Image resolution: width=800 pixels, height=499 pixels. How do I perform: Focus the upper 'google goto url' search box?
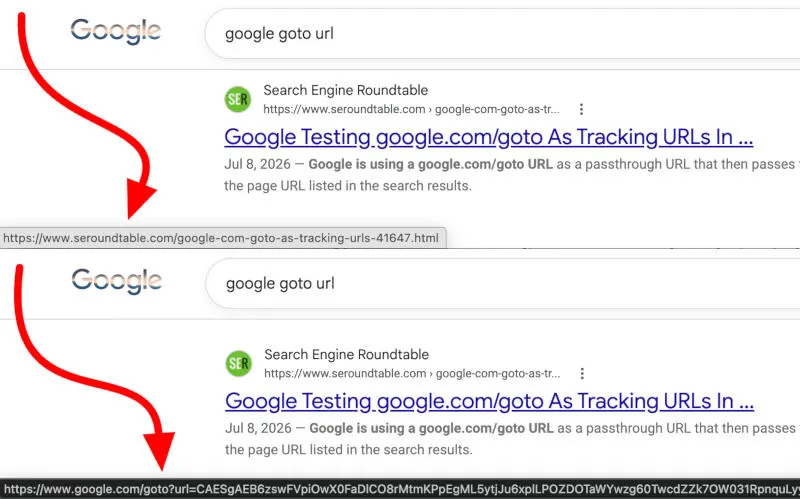pos(502,34)
